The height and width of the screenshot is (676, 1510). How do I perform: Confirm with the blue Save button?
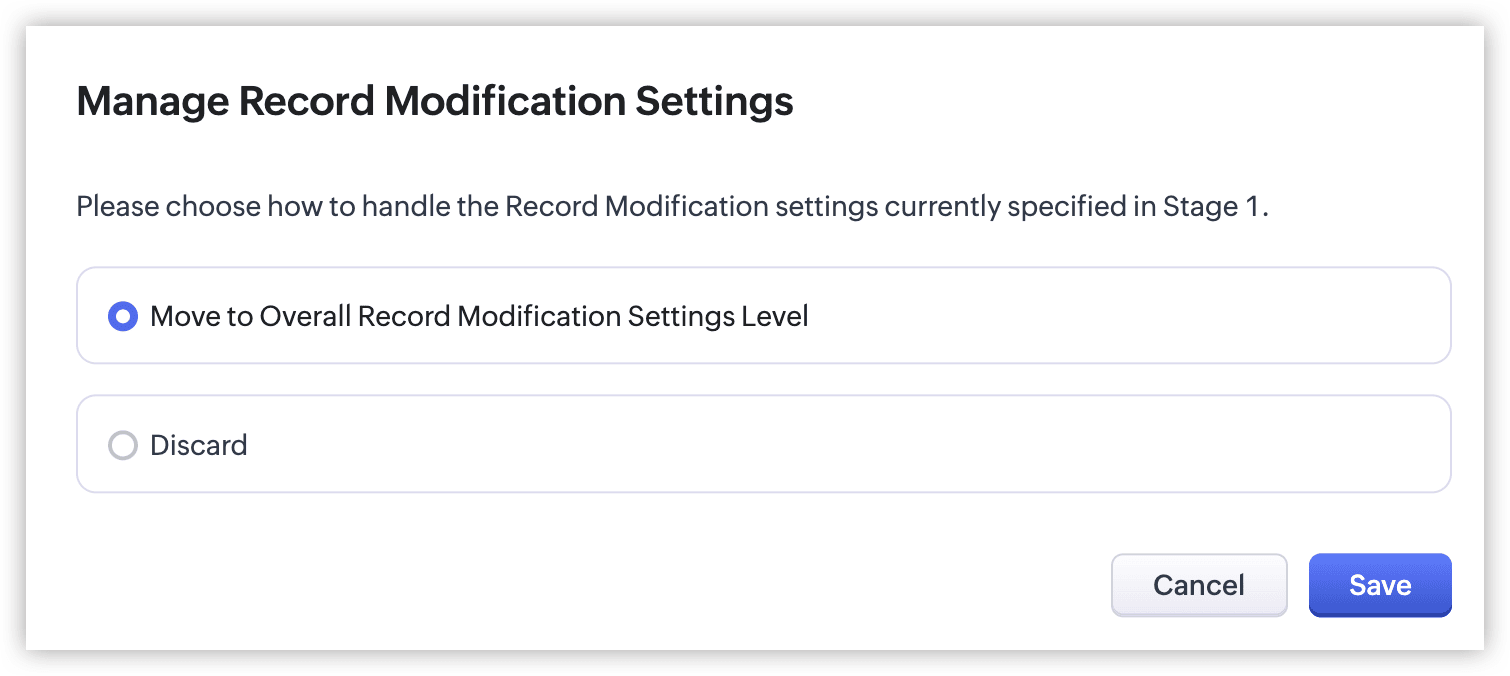pyautogui.click(x=1380, y=585)
